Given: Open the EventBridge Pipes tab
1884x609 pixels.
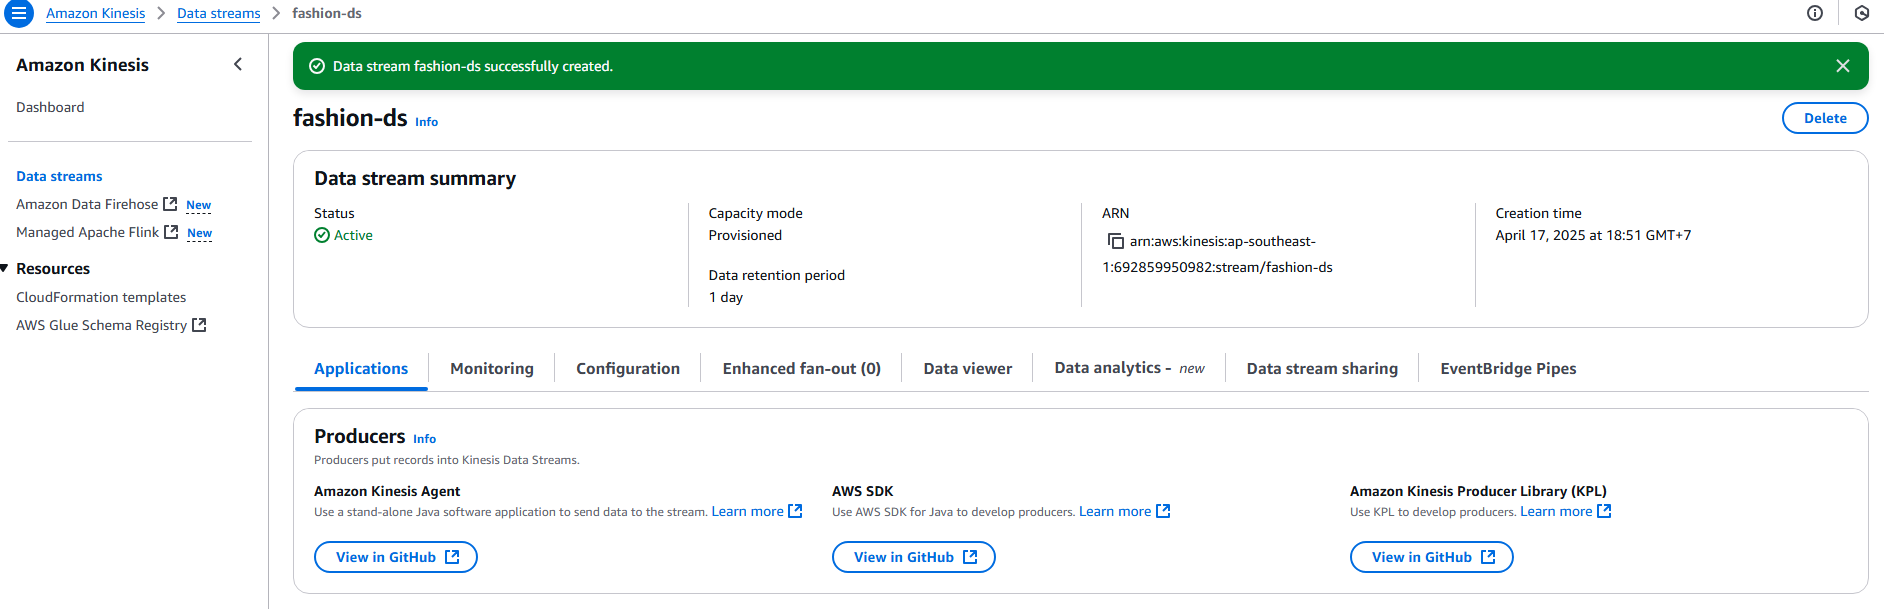Looking at the screenshot, I should coord(1508,368).
